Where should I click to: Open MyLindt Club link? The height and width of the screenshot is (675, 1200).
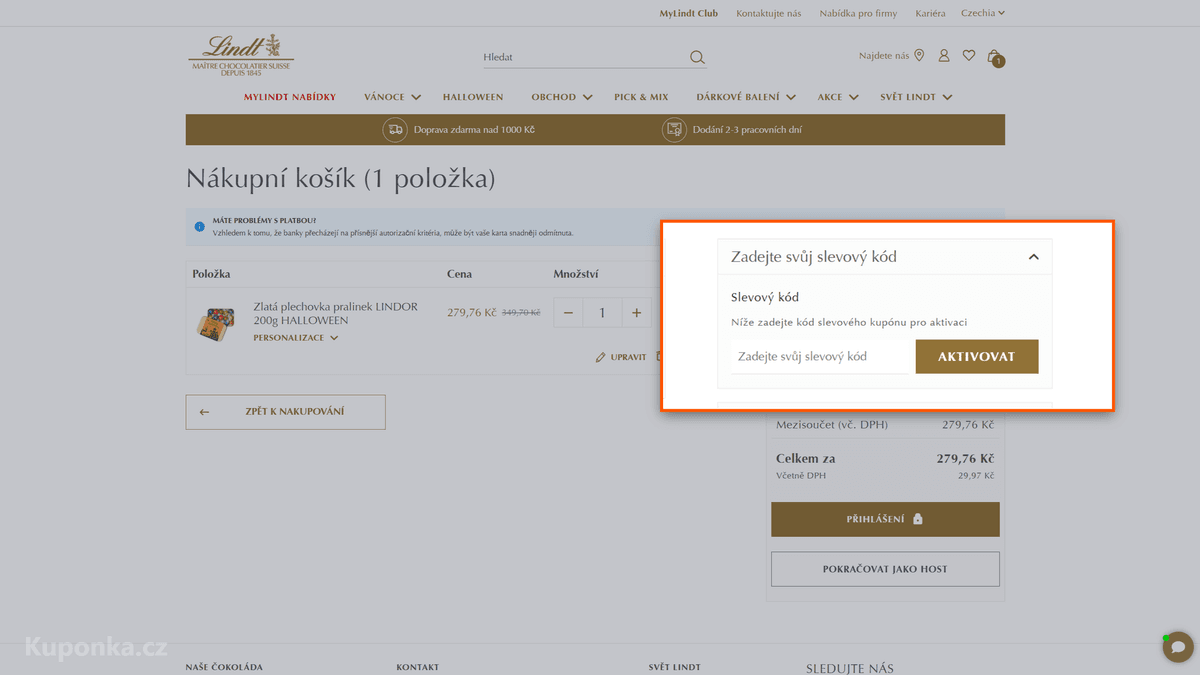click(x=689, y=13)
